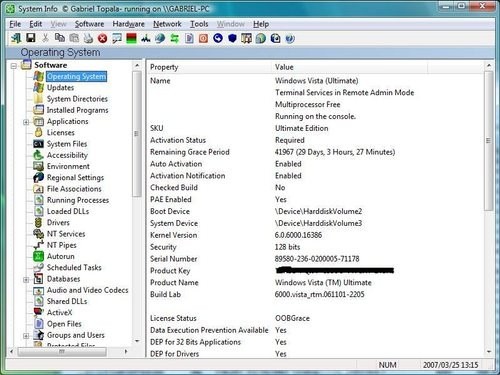Collapse the Software root node
Viewport: 500px width, 375px height.
tap(14, 66)
